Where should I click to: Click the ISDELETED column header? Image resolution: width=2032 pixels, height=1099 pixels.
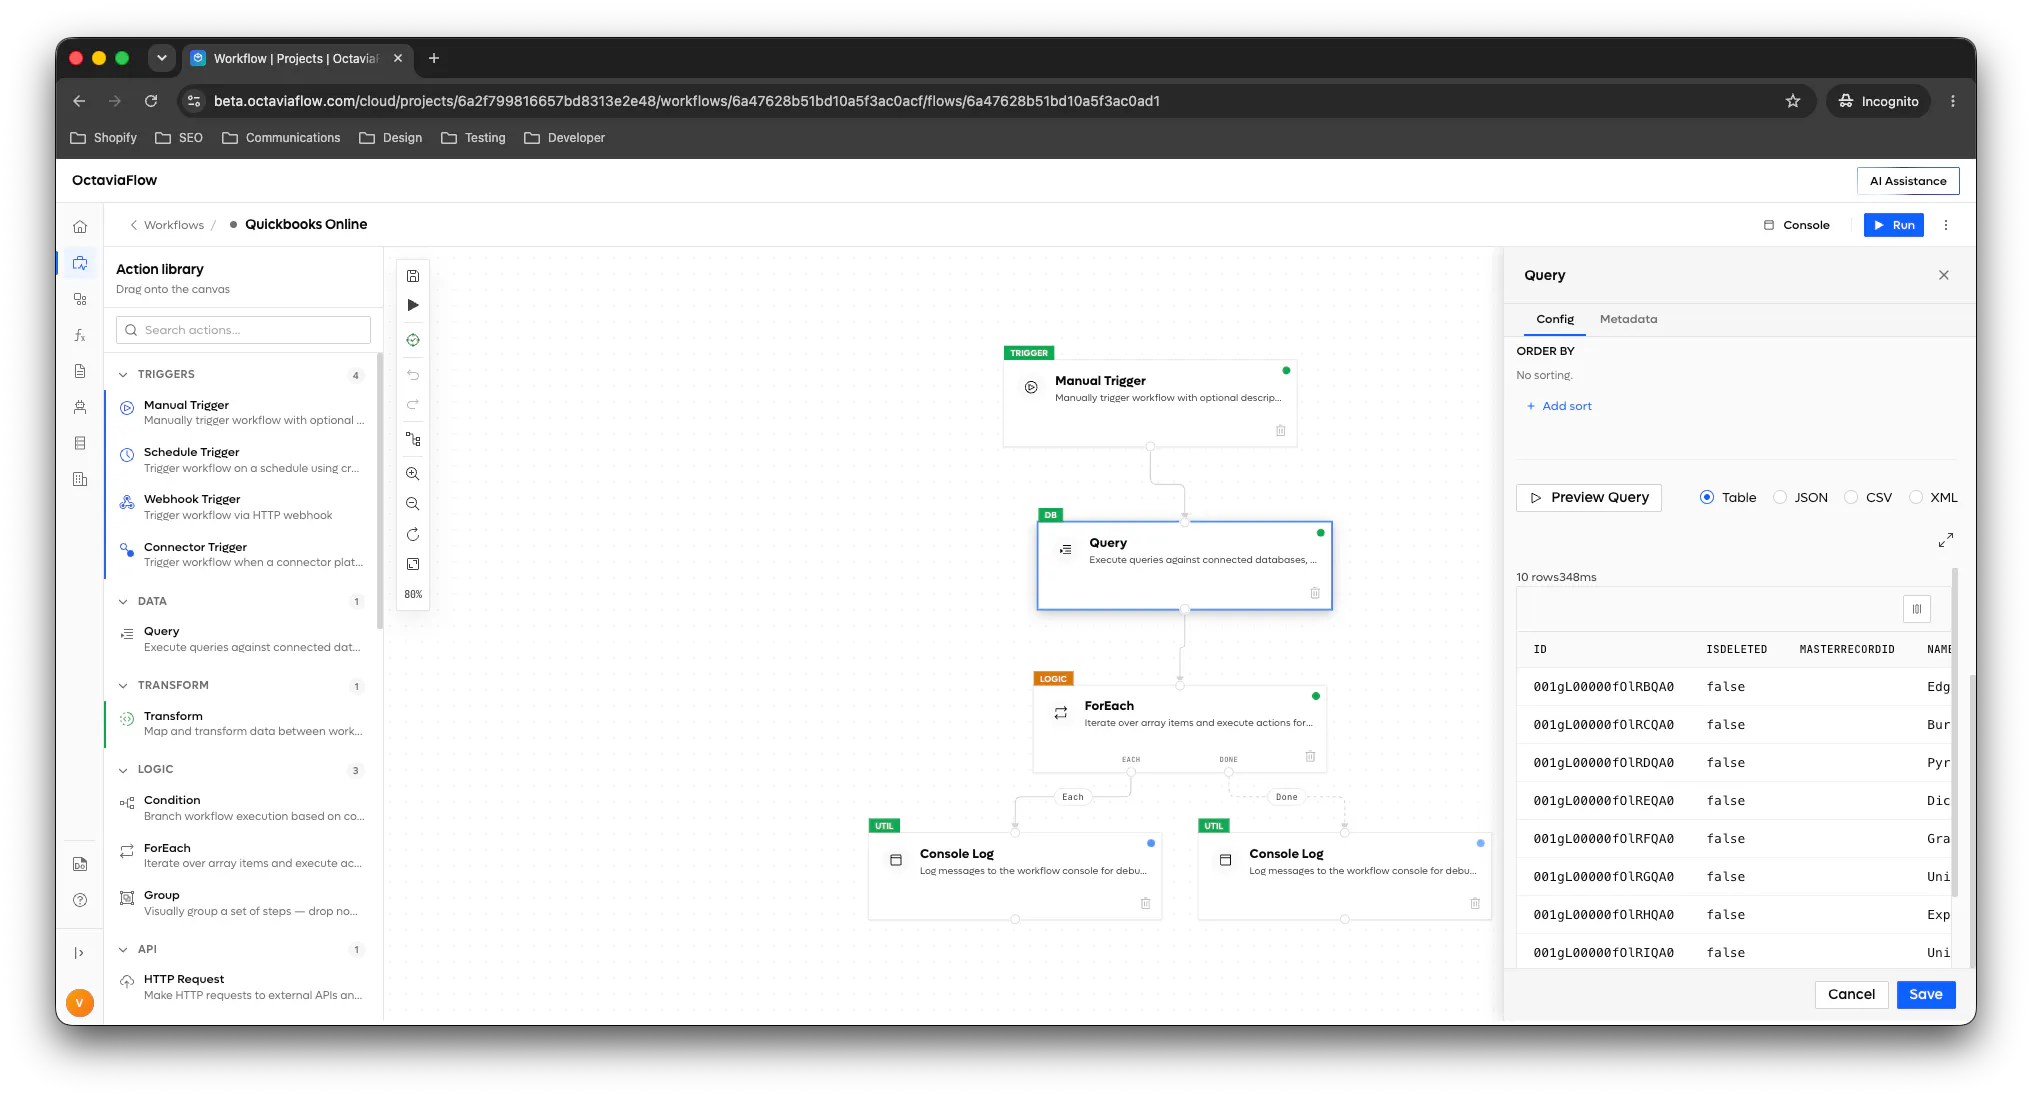1736,649
